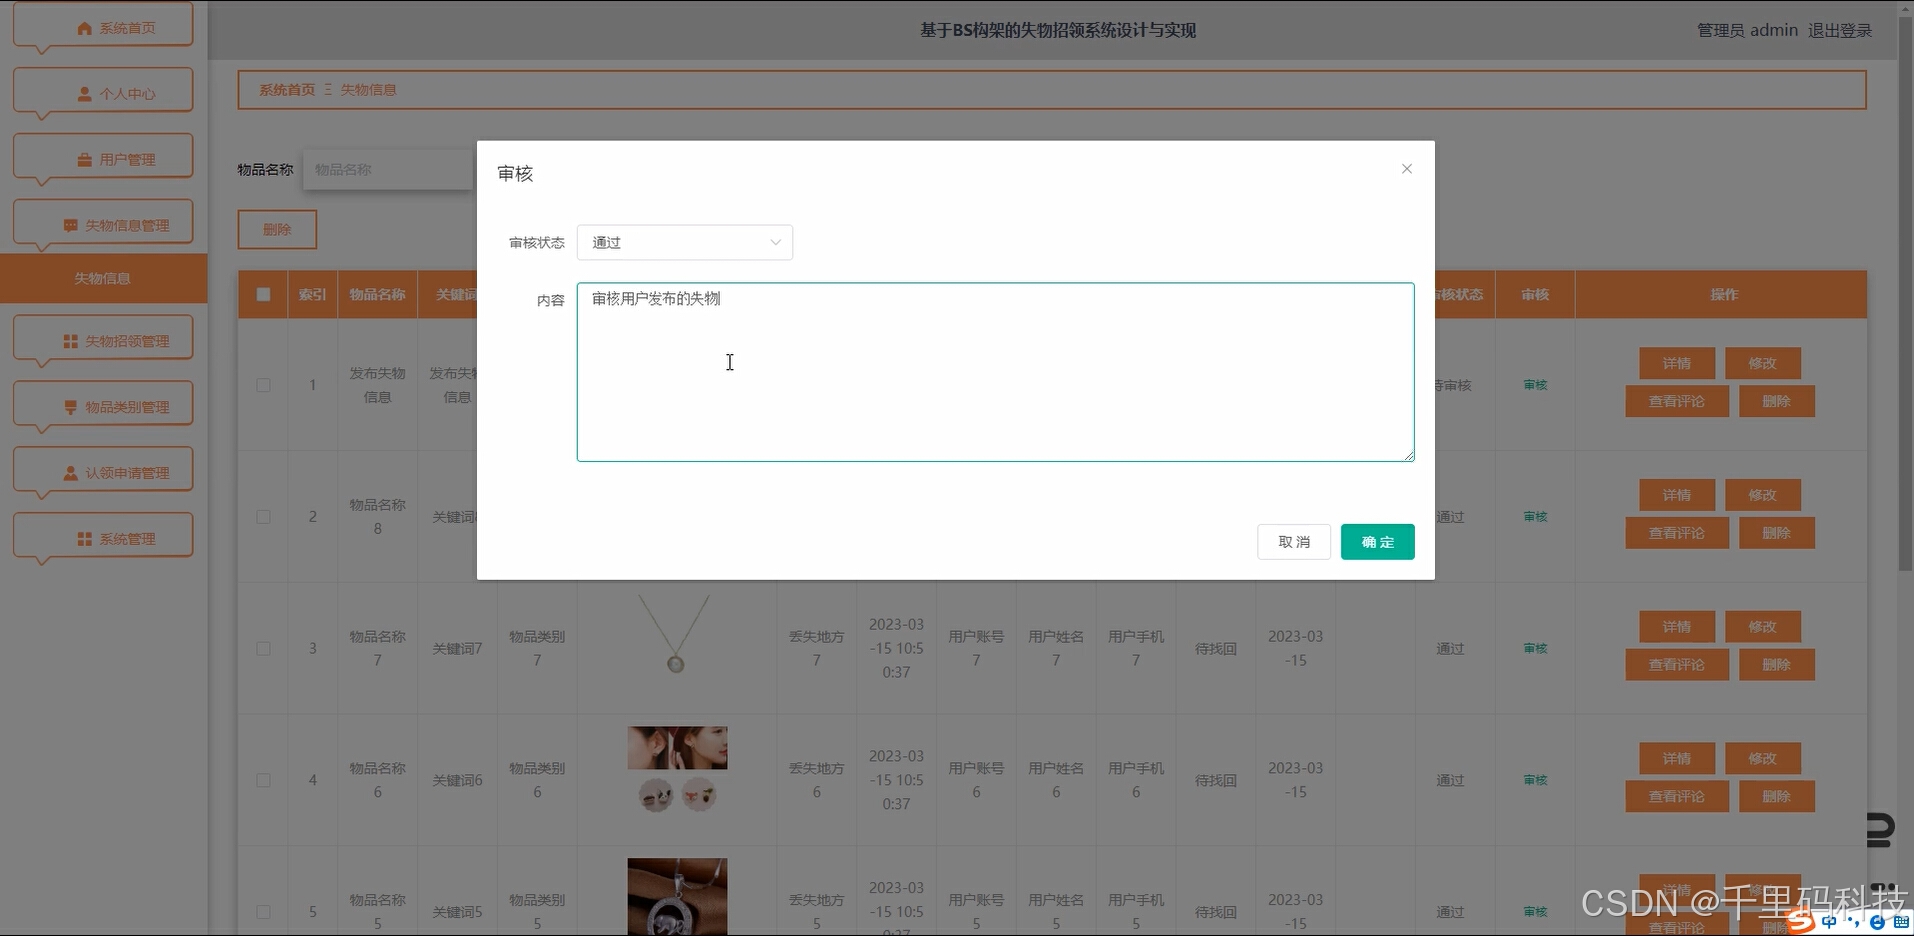
Task: Click the user icon beside 认领申请管理
Action: (70, 474)
